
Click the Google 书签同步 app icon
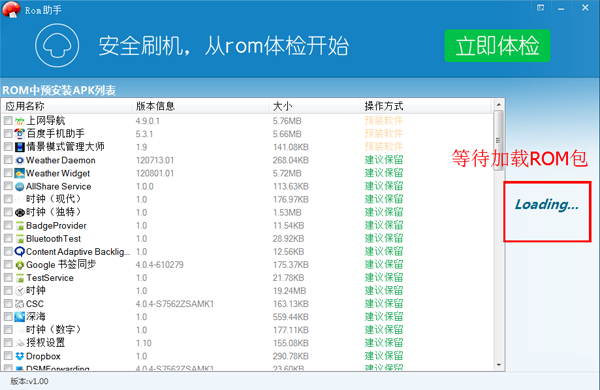click(x=20, y=265)
